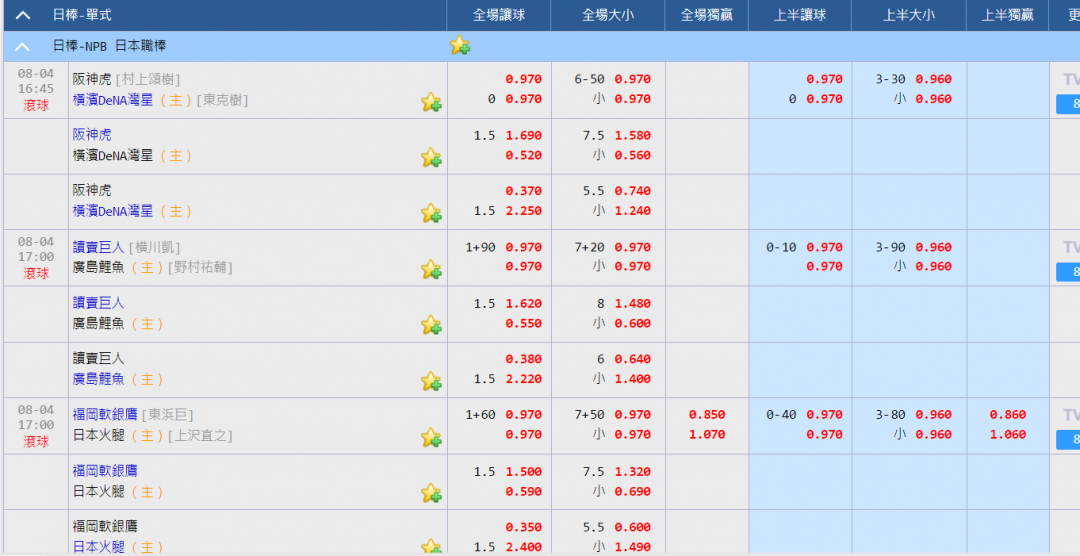
Task: Select 全場獨贏 column header
Action: click(707, 15)
